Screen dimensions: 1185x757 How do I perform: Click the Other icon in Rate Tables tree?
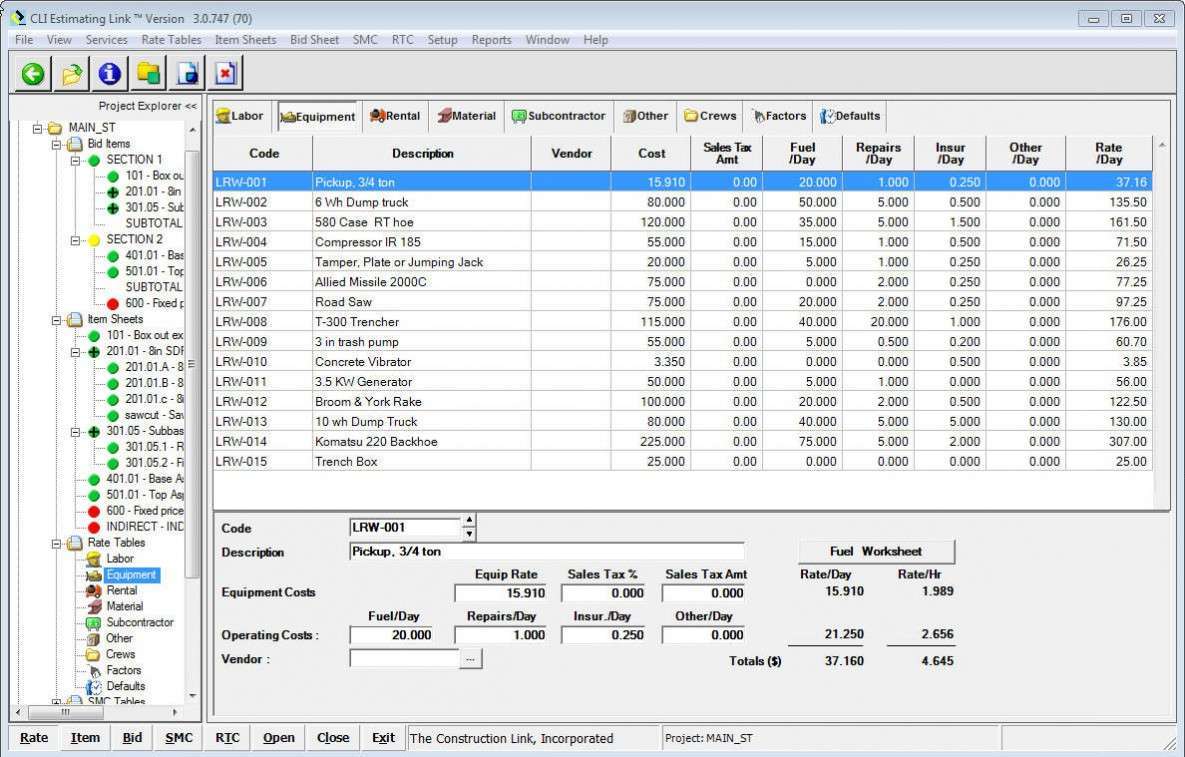click(x=94, y=638)
